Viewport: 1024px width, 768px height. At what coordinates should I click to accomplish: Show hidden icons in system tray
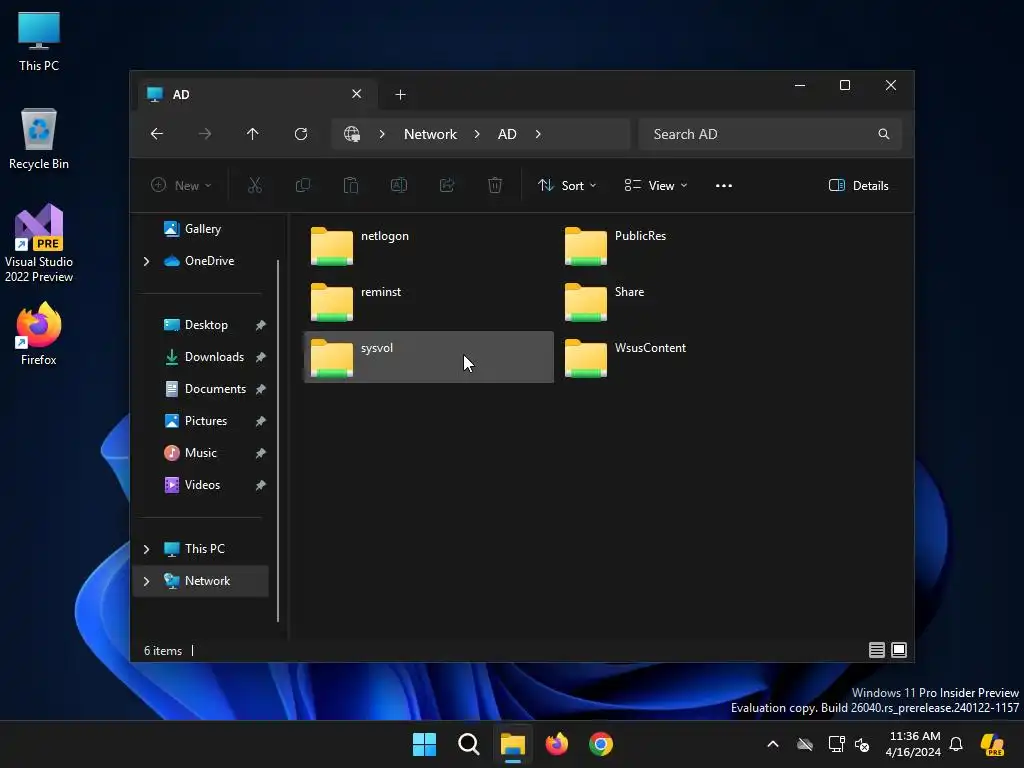pos(773,744)
